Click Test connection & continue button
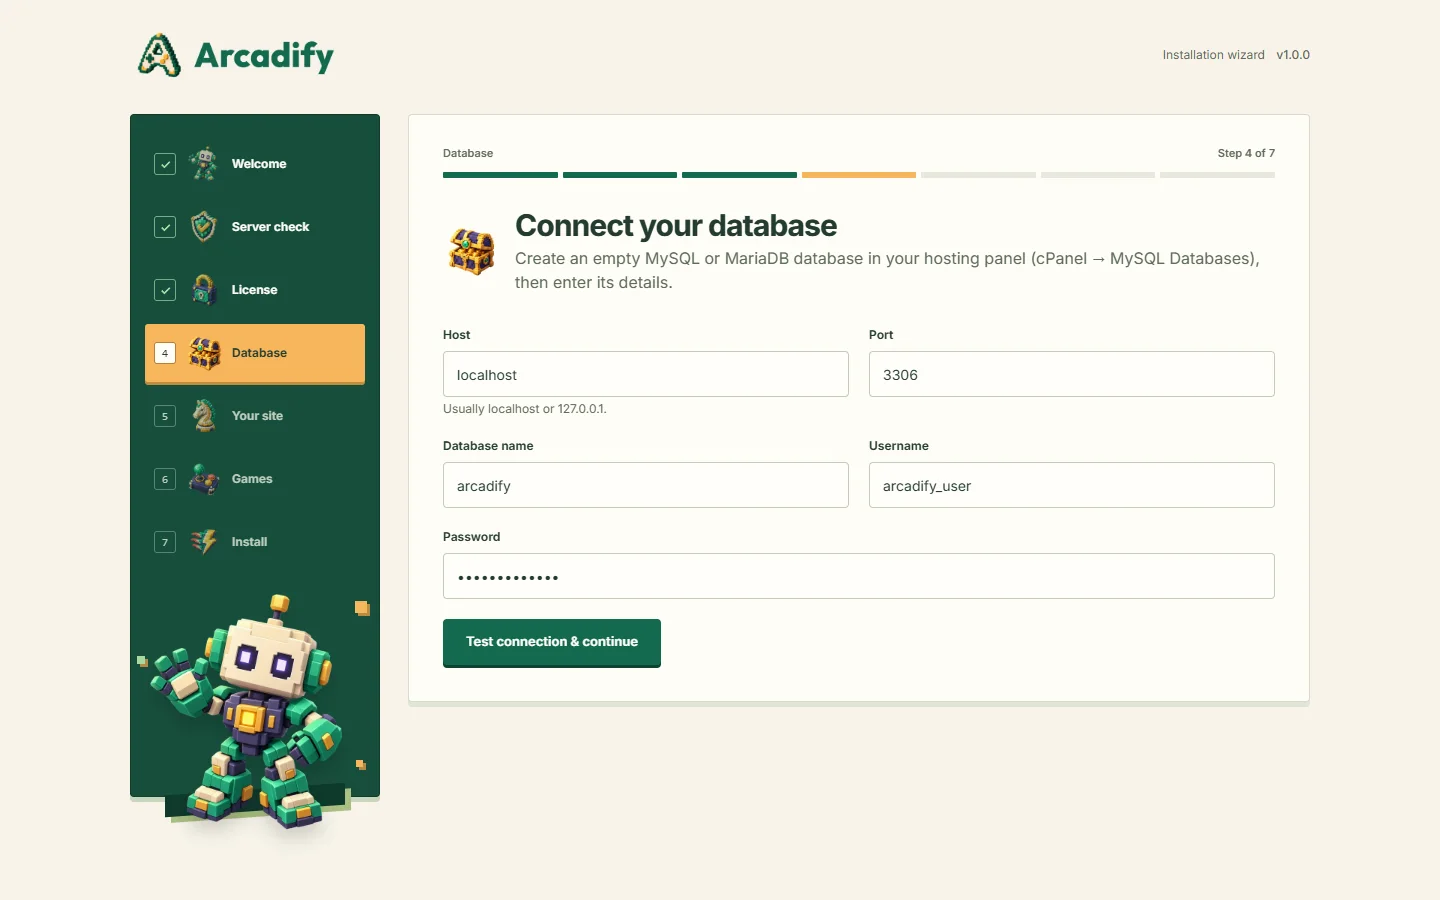The height and width of the screenshot is (900, 1440). (552, 642)
